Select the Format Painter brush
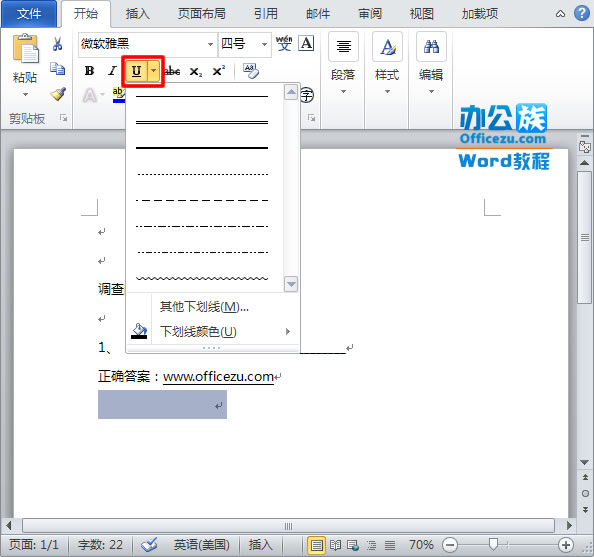594x557 pixels. (x=58, y=94)
